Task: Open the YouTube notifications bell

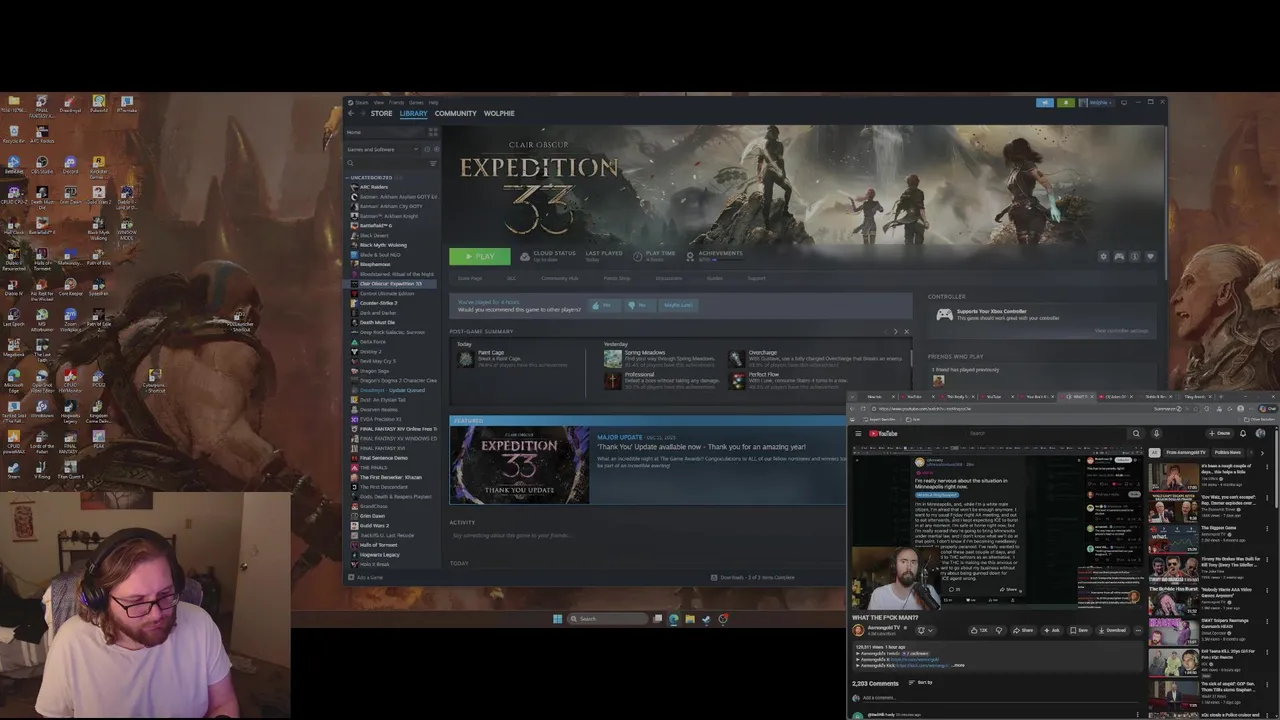Action: pos(1243,434)
